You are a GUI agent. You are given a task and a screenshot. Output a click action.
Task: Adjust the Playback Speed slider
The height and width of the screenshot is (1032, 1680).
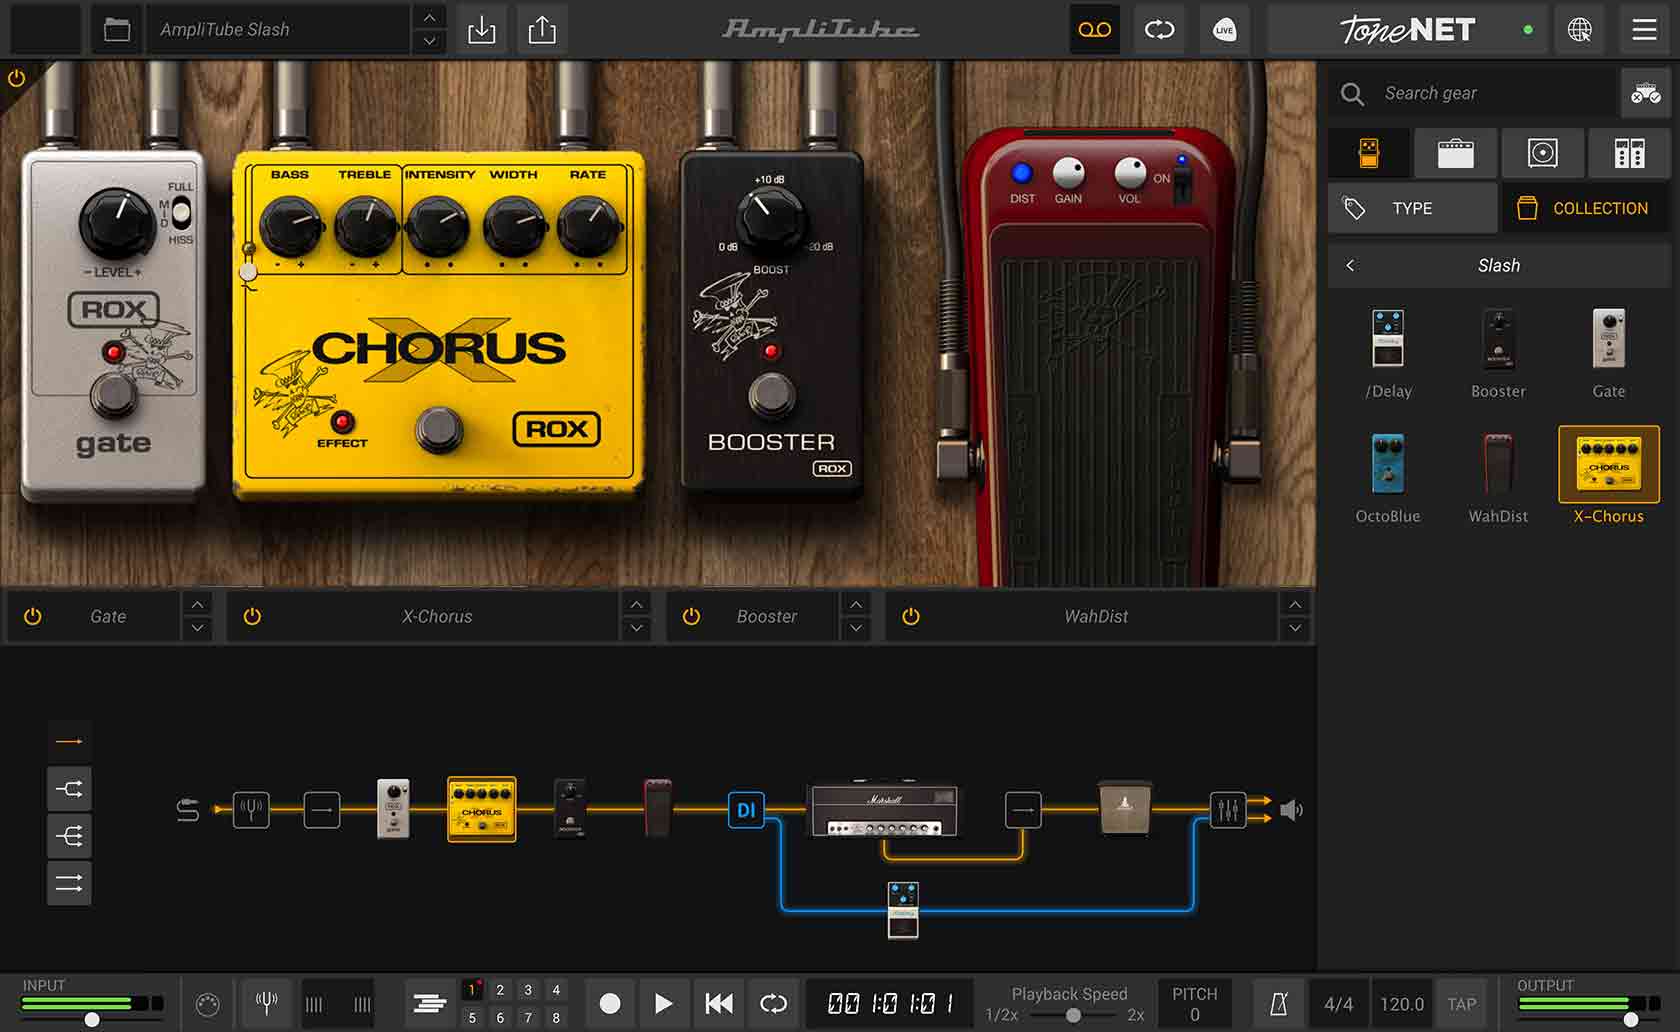(1072, 1015)
